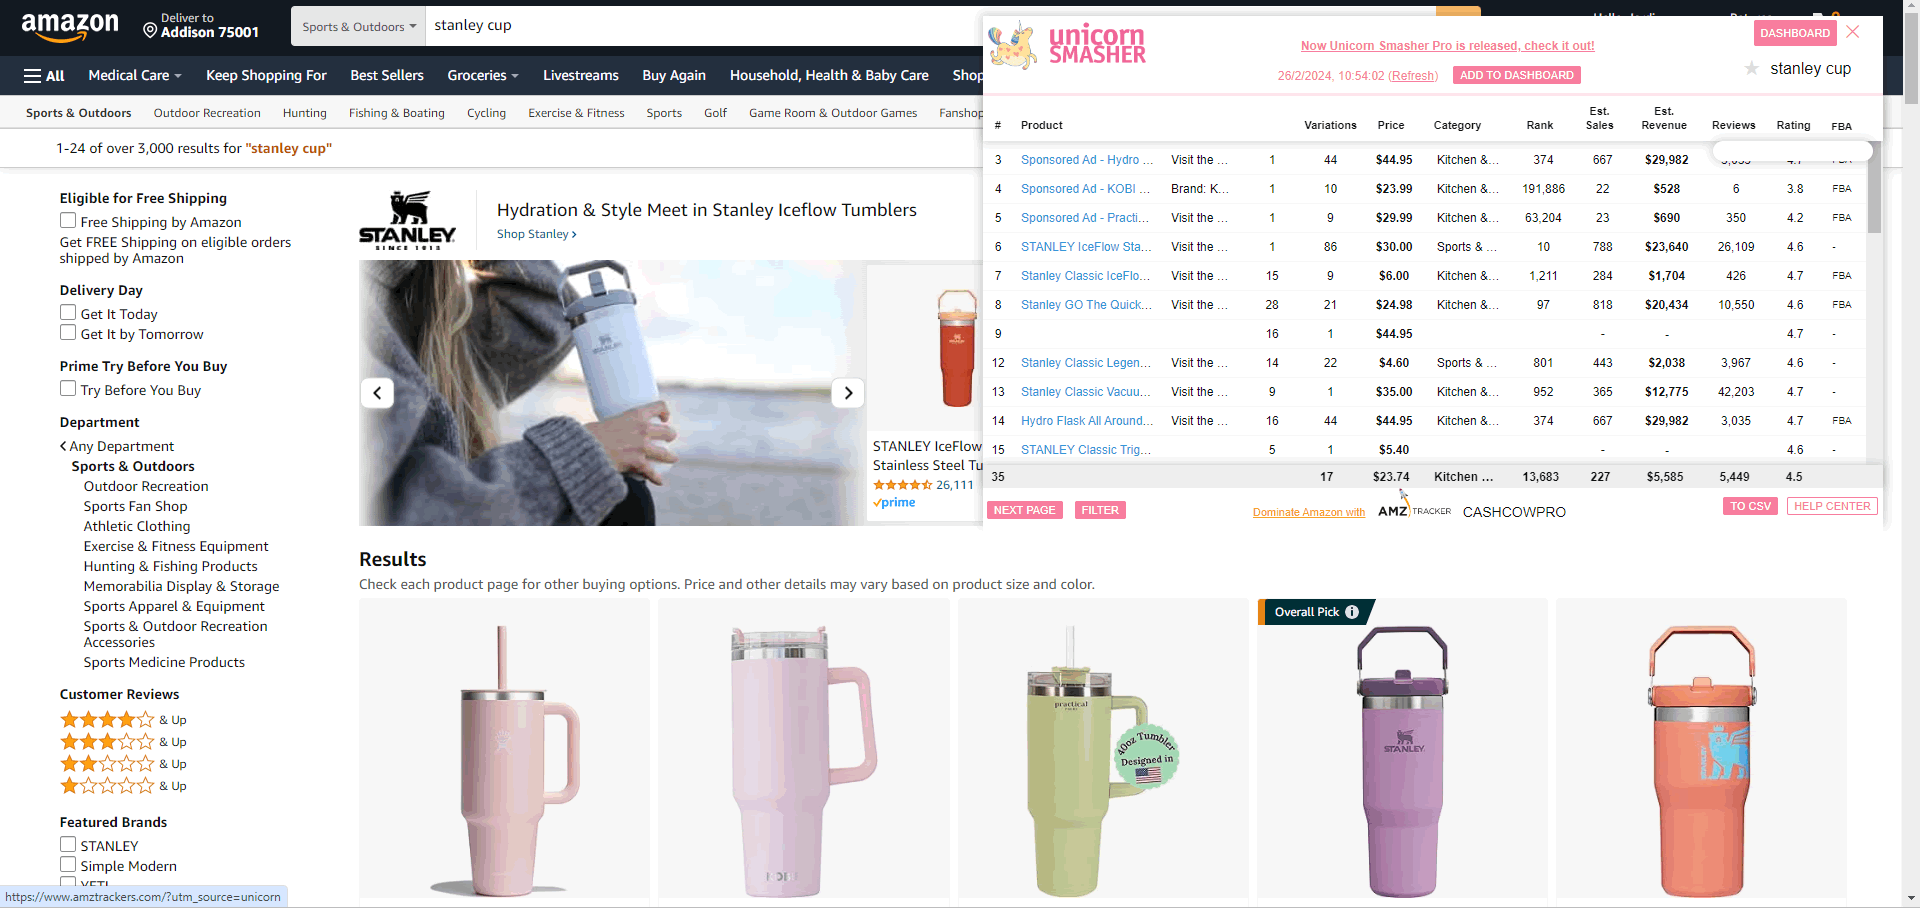Click the DASHBOARD button
1920x909 pixels.
tap(1795, 33)
